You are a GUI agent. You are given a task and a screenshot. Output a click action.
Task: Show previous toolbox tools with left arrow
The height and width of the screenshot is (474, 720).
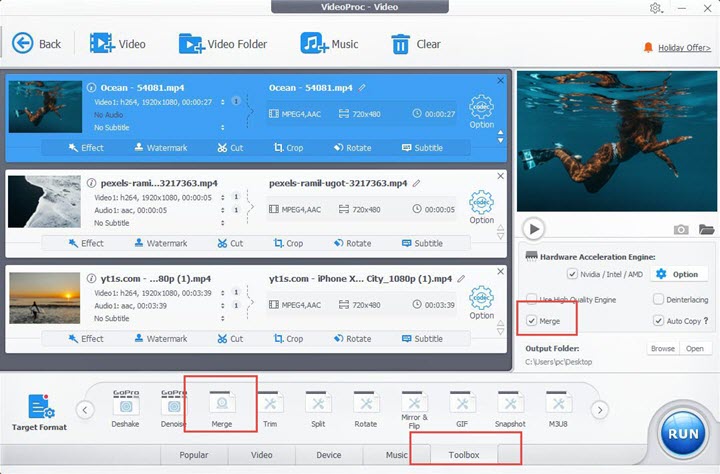click(85, 410)
